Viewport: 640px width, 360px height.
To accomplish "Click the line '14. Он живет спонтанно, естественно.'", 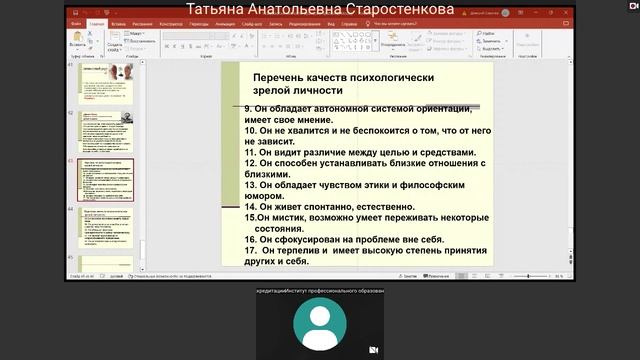I will click(x=330, y=207).
